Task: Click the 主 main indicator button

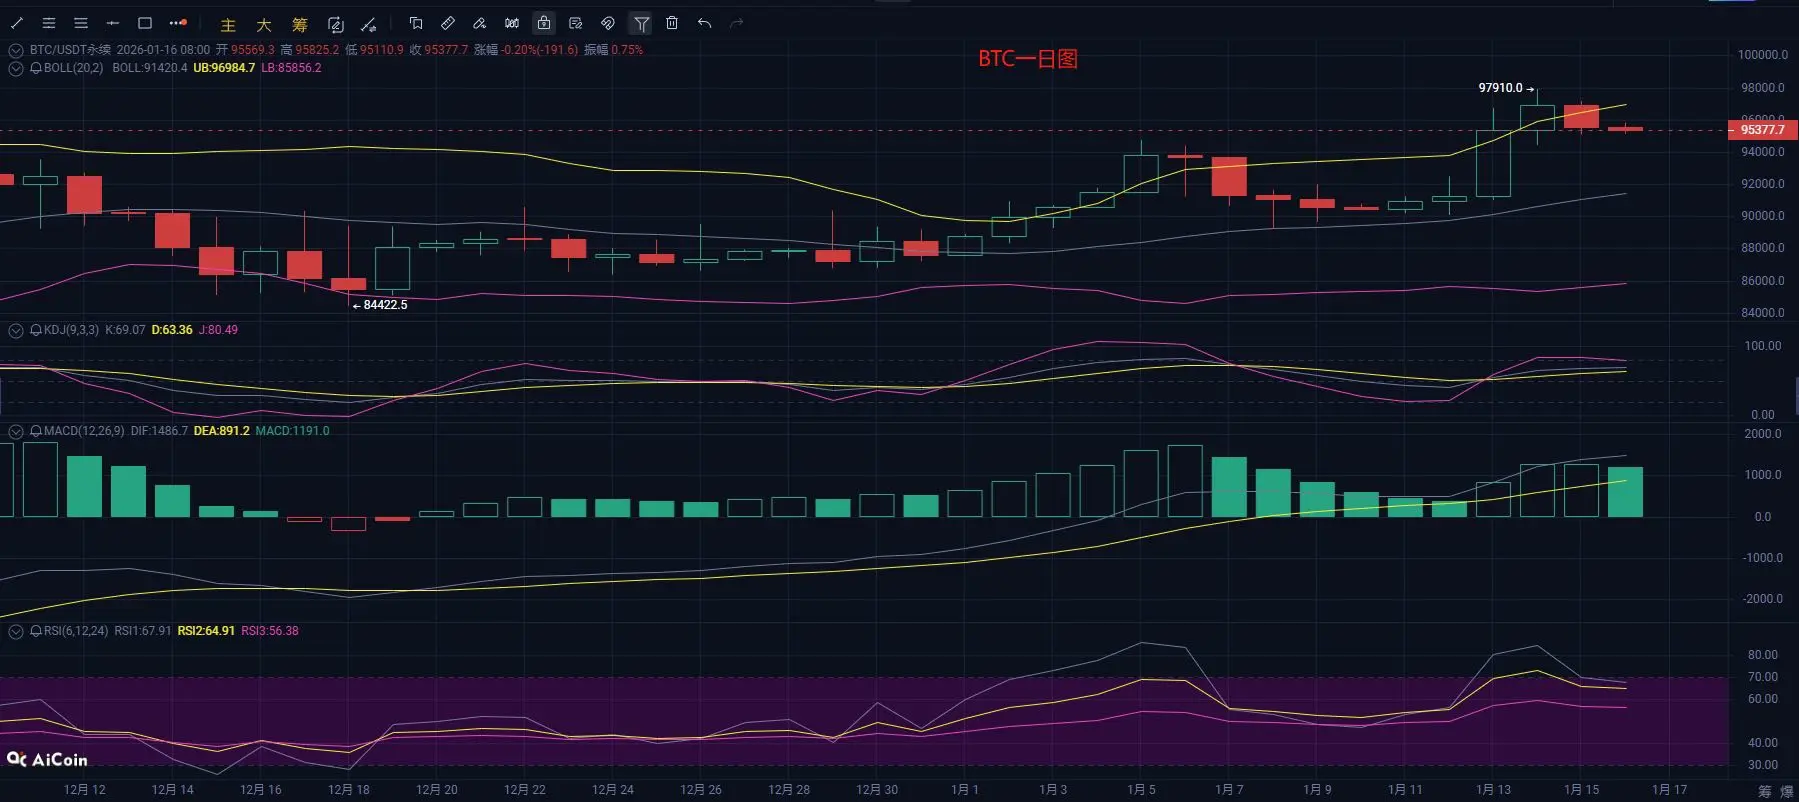Action: pos(228,24)
